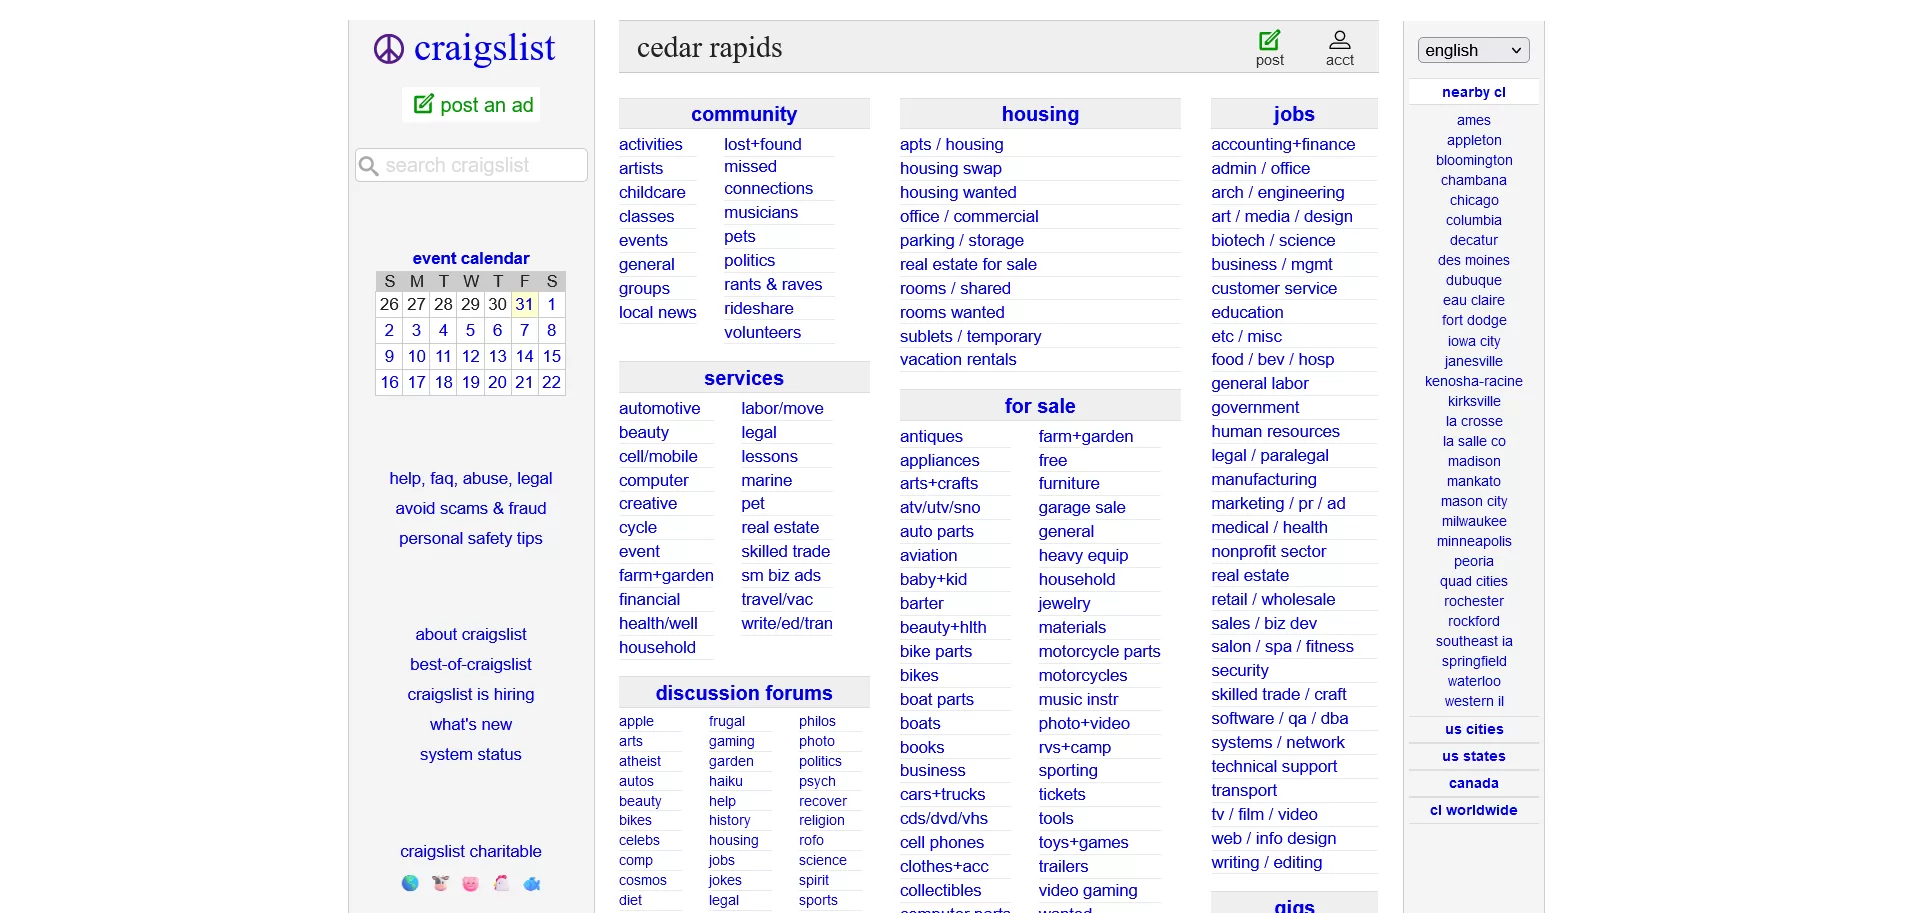Open apts / housing category
The image size is (1920, 913).
[951, 144]
